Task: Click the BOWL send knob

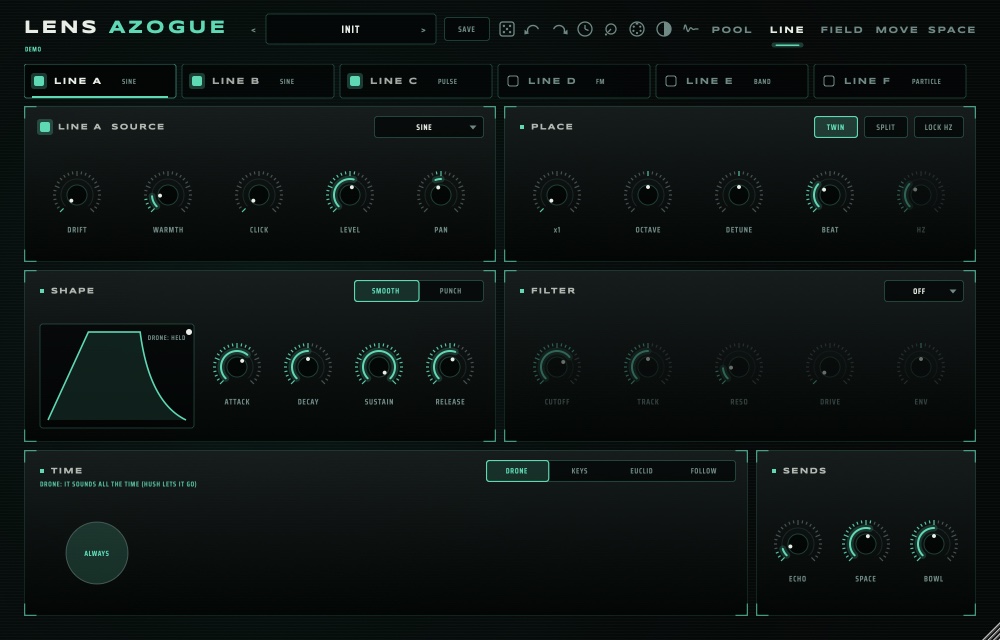Action: click(934, 544)
